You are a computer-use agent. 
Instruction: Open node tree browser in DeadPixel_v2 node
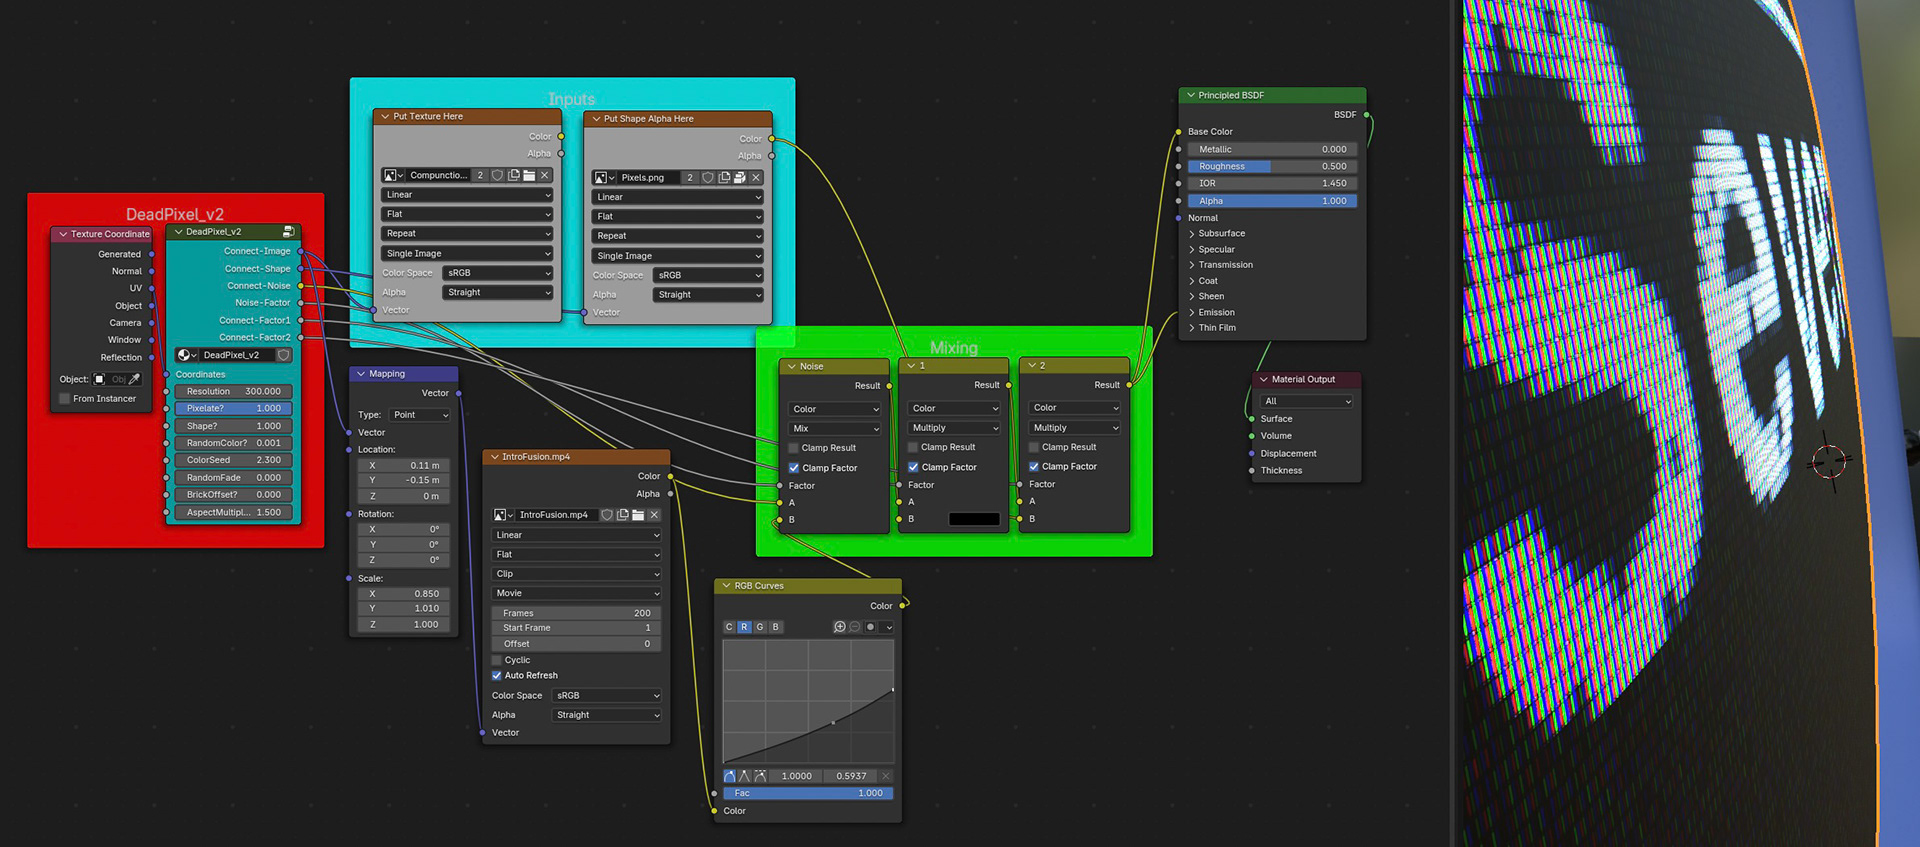pyautogui.click(x=187, y=355)
